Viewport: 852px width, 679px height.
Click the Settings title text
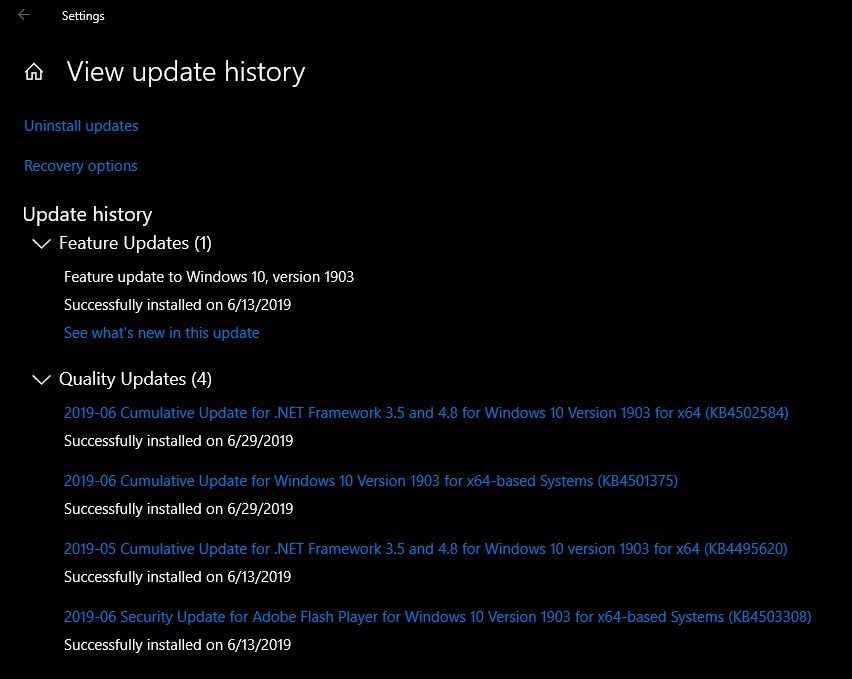[83, 16]
